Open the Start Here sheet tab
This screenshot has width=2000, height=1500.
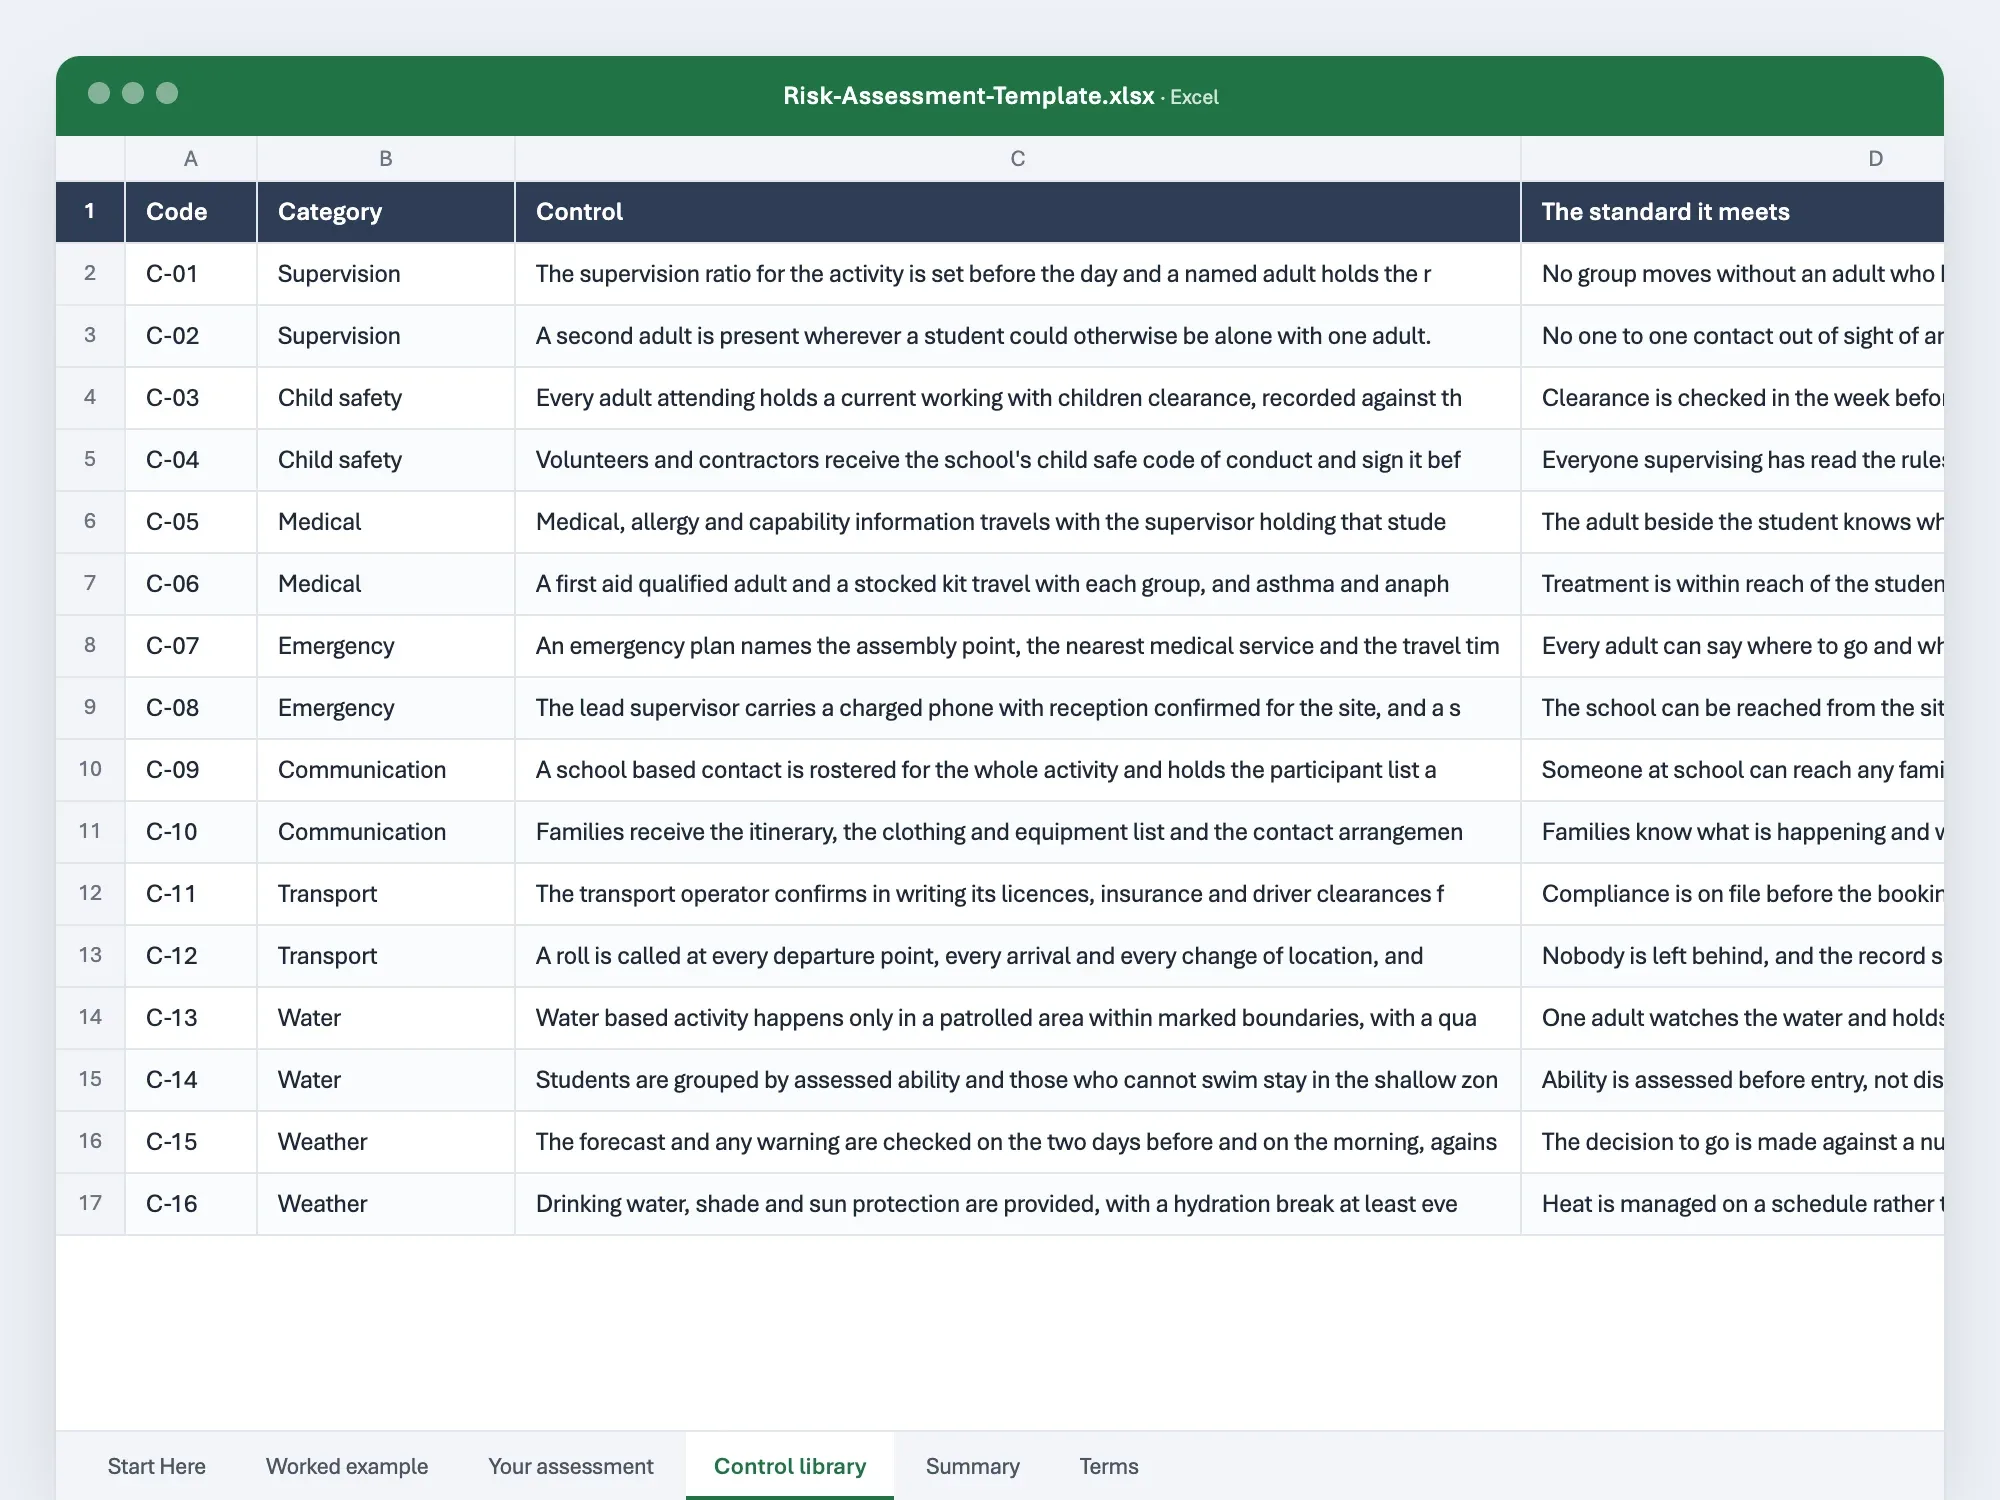click(x=156, y=1466)
